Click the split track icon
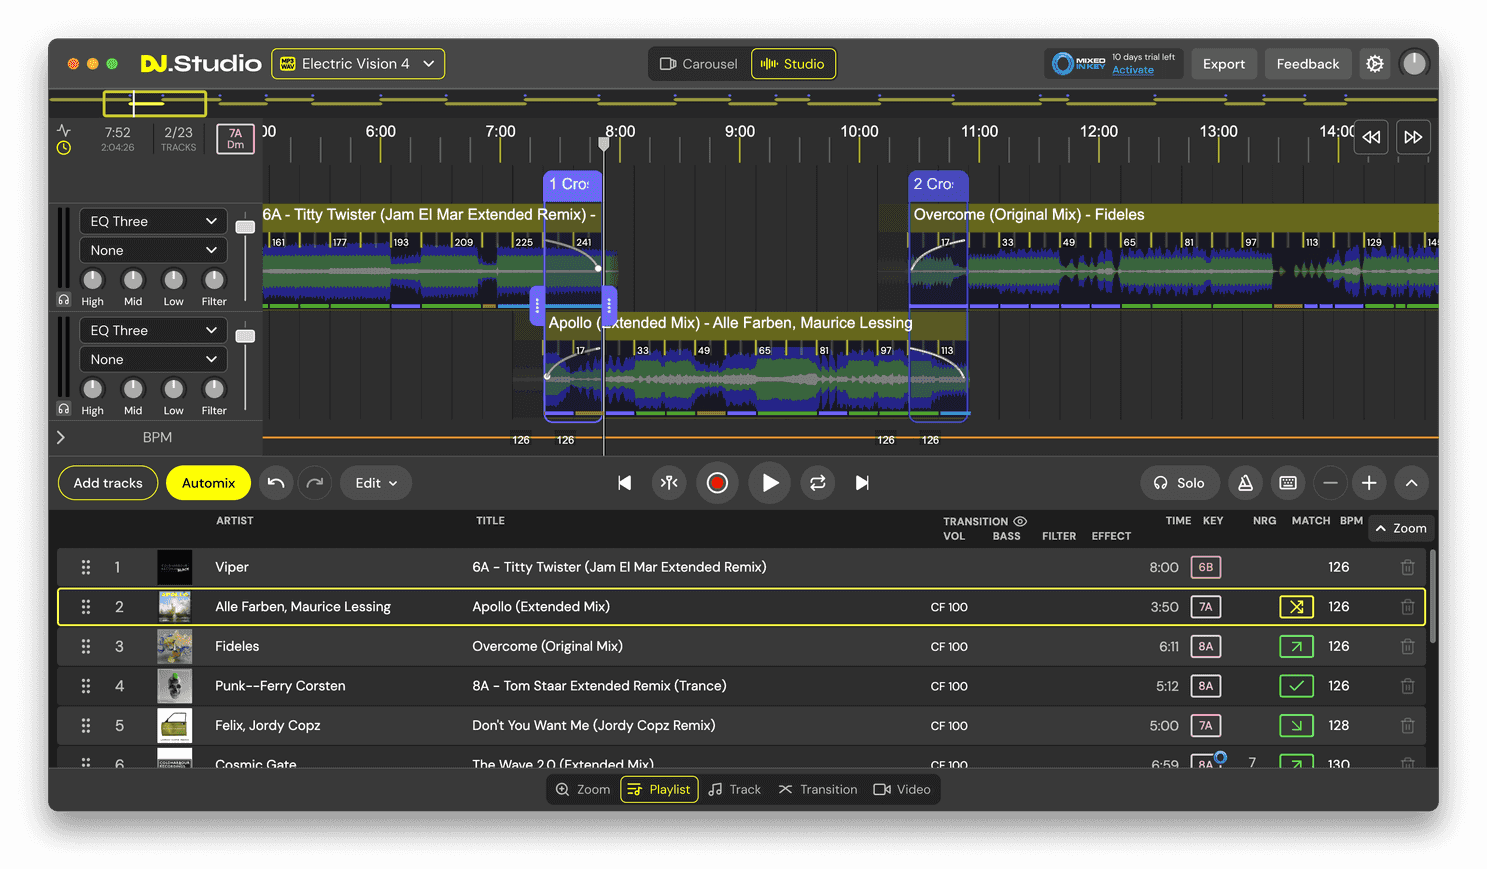Screen dimensions: 1487x869 (x=669, y=483)
